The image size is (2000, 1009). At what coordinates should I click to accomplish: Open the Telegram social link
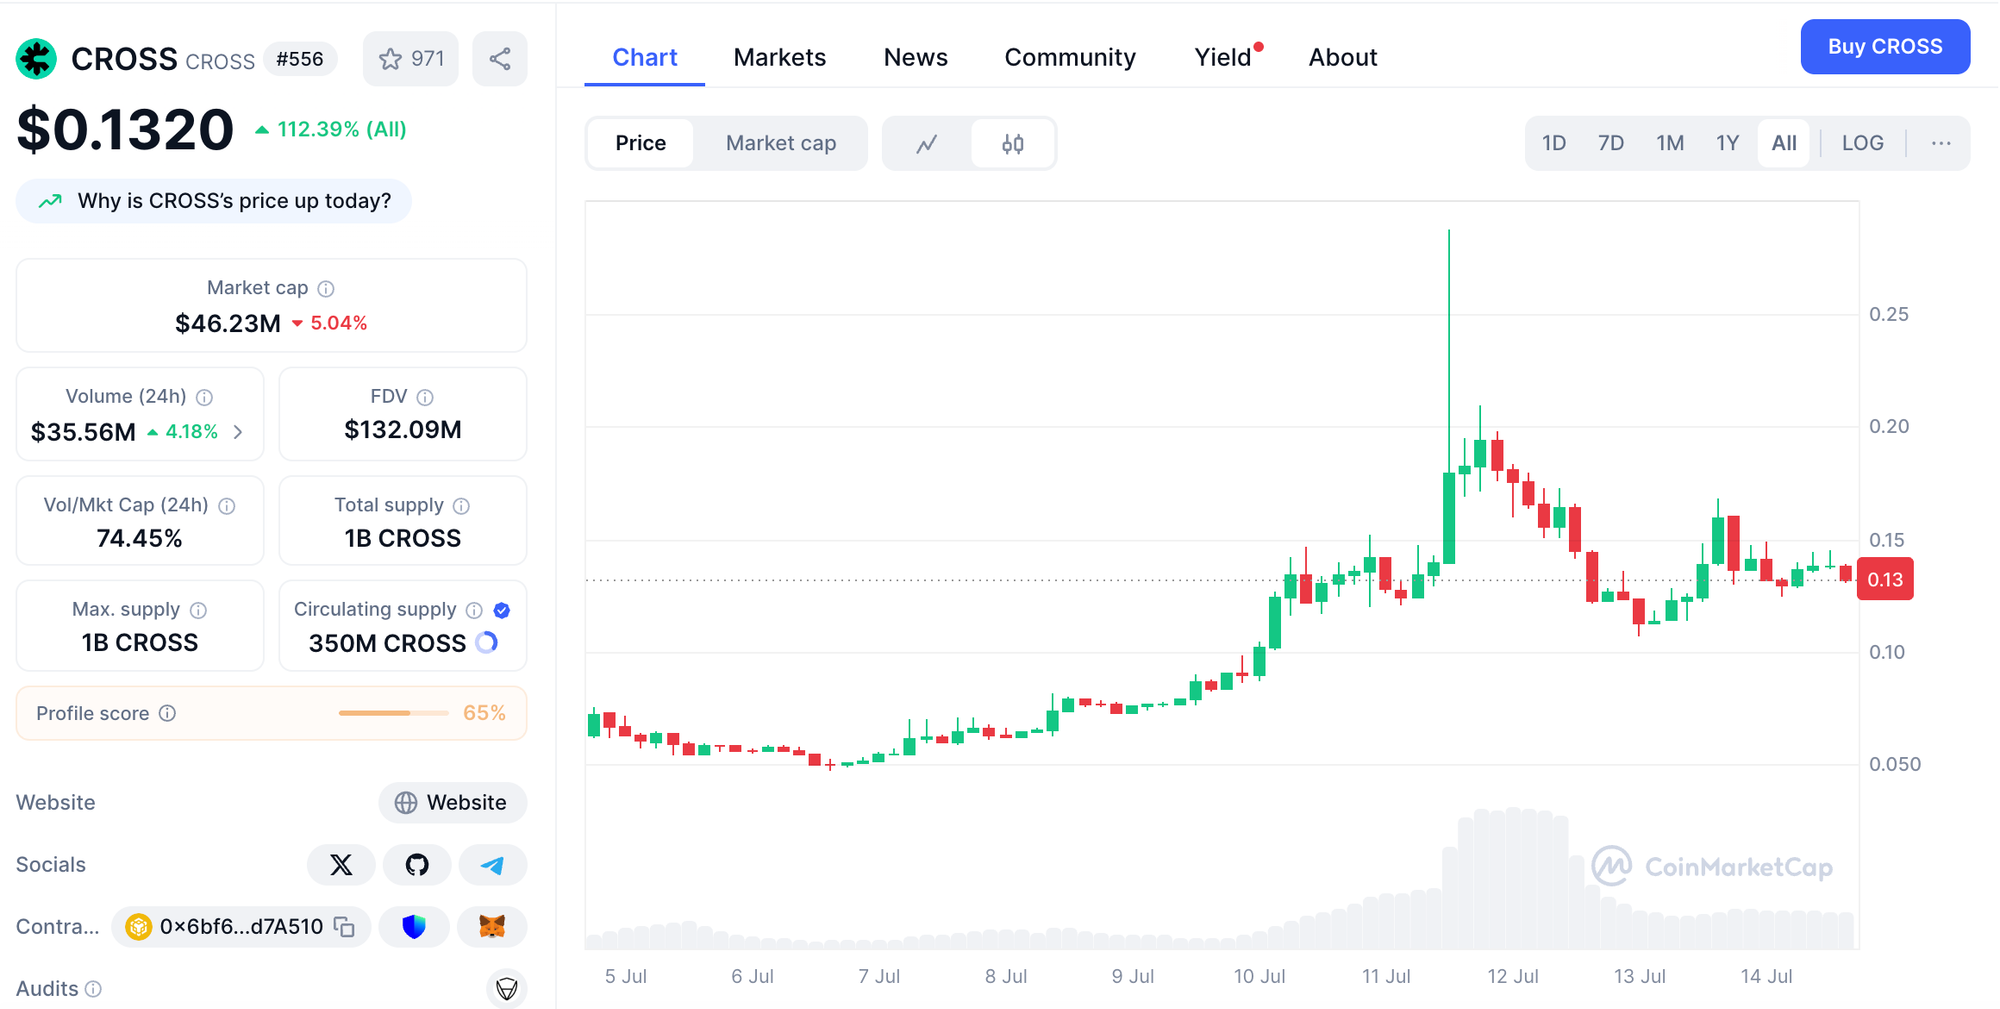tap(493, 865)
